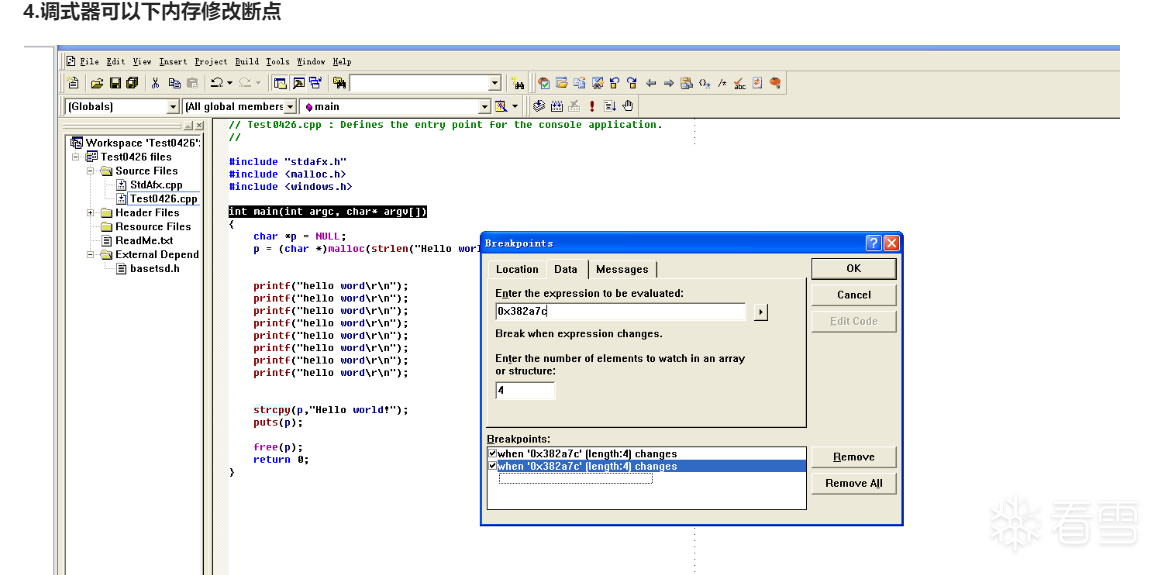Click the Undo arrow icon
The image size is (1160, 575).
coord(216,83)
